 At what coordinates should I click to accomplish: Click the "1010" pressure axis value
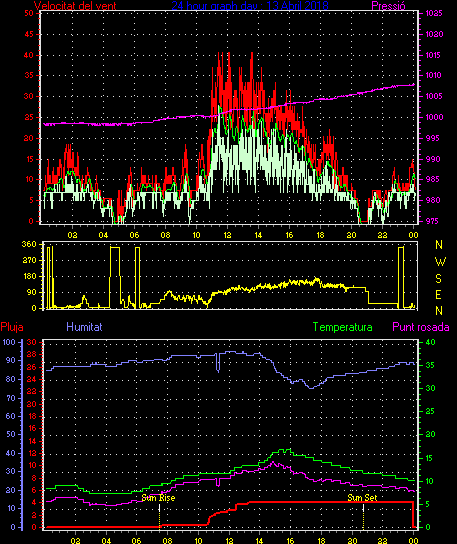pos(433,75)
